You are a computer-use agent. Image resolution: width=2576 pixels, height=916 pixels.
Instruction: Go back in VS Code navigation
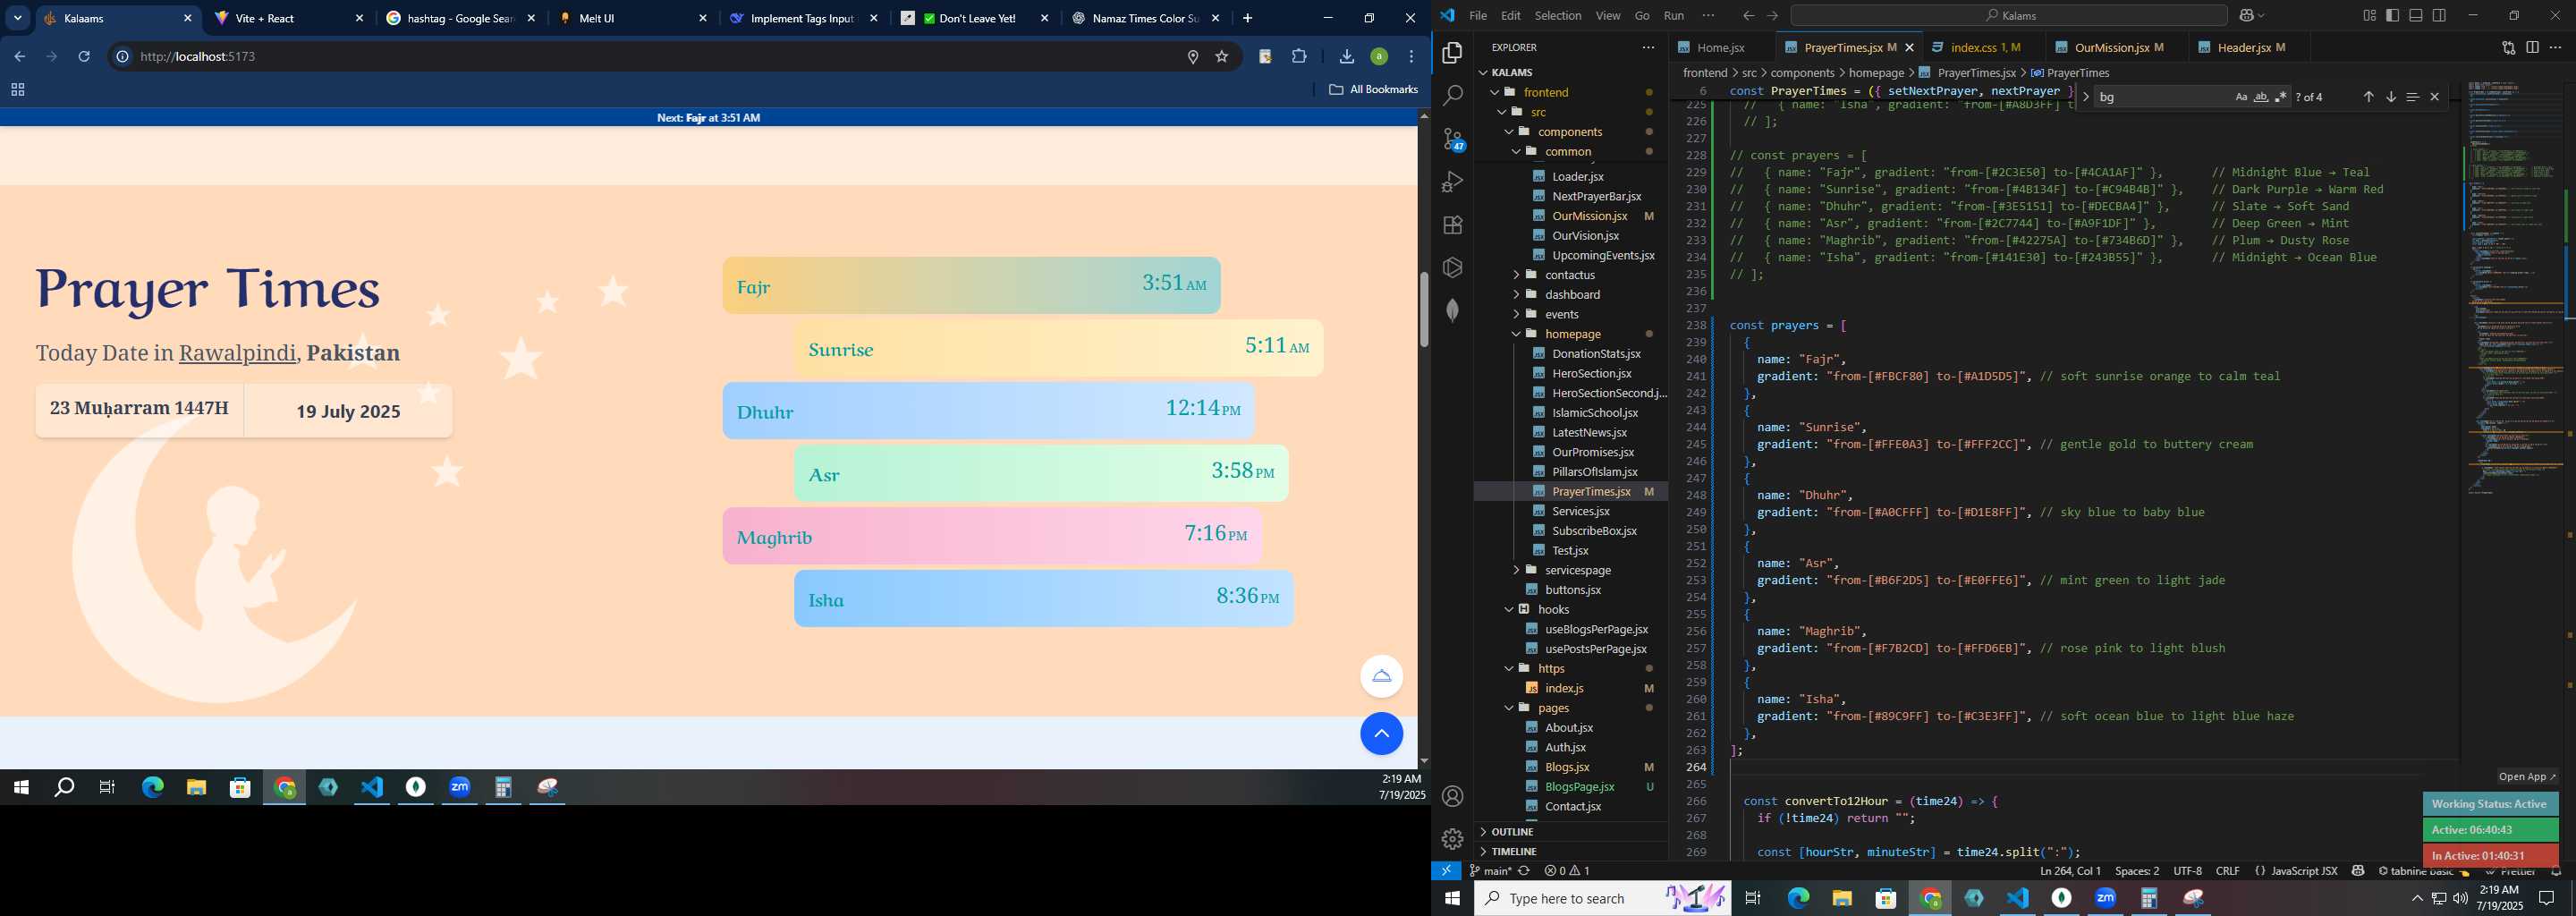(x=1748, y=16)
